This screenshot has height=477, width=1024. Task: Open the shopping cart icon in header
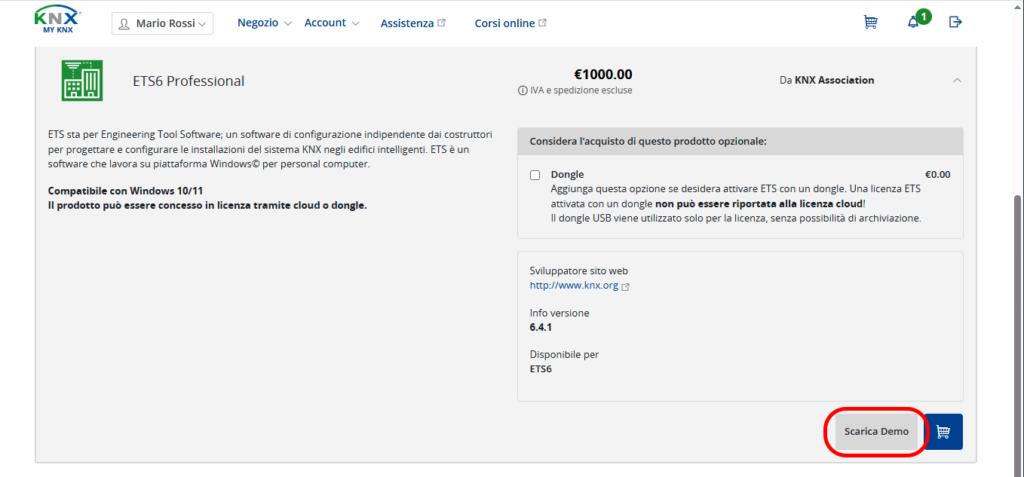[870, 22]
